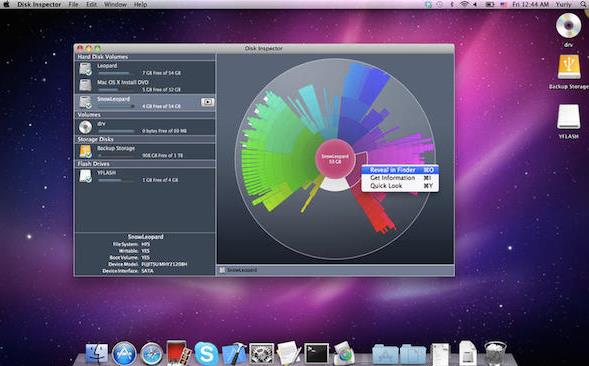Open Trash in the Dock

(495, 353)
